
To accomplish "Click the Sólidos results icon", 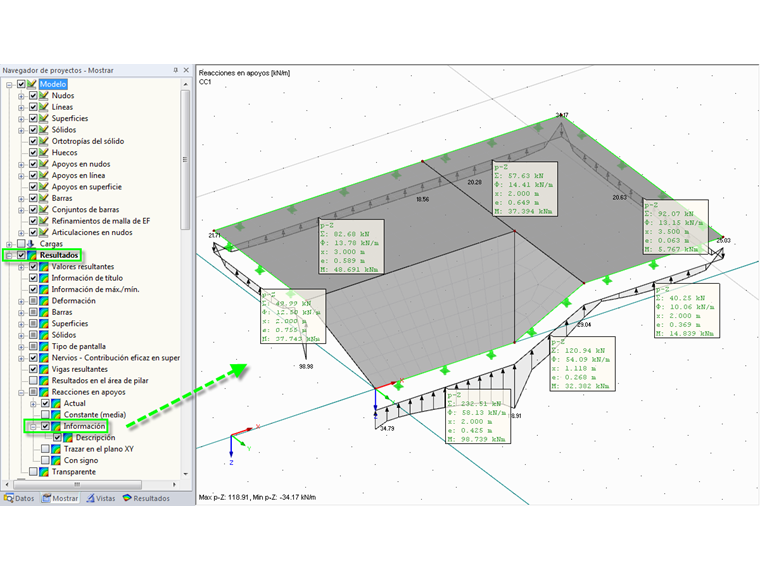I will [44, 335].
